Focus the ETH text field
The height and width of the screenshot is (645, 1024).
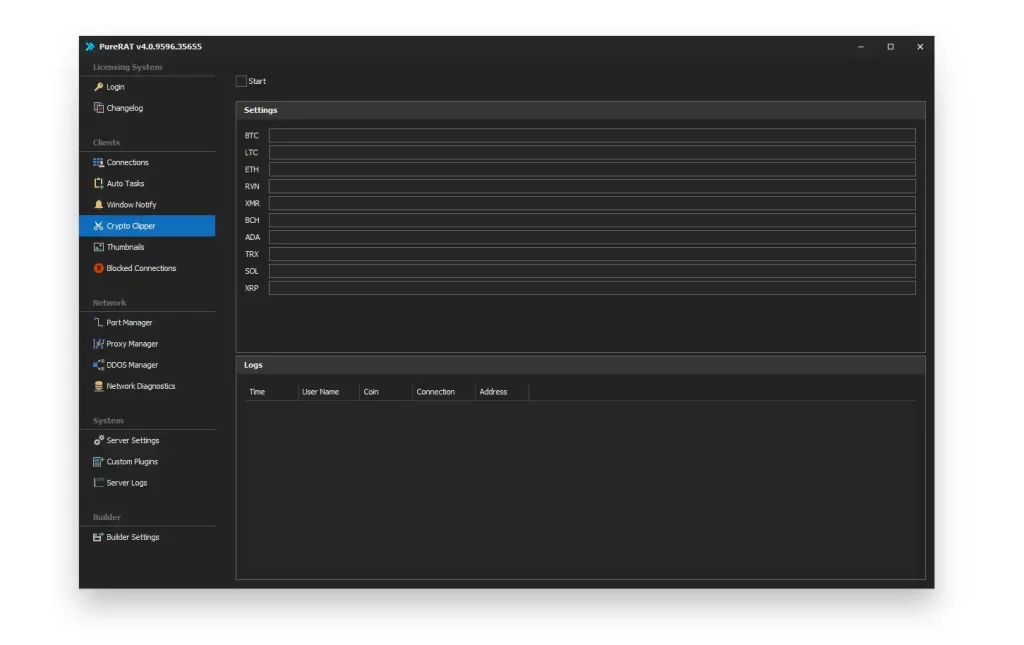tap(591, 169)
